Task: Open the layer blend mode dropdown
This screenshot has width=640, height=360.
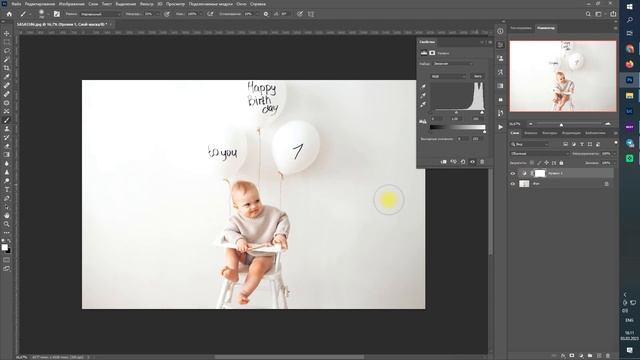Action: (539, 153)
